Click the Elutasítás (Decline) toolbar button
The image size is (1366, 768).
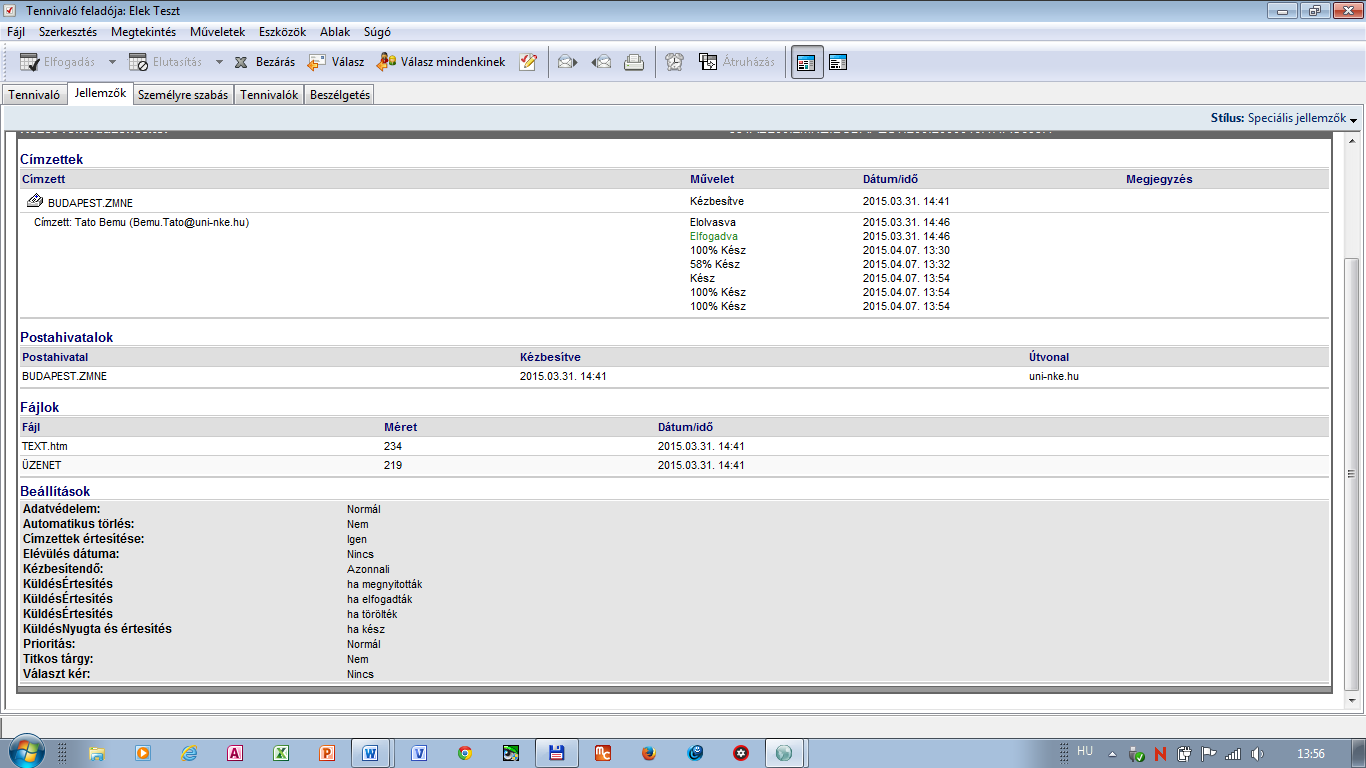pos(165,62)
